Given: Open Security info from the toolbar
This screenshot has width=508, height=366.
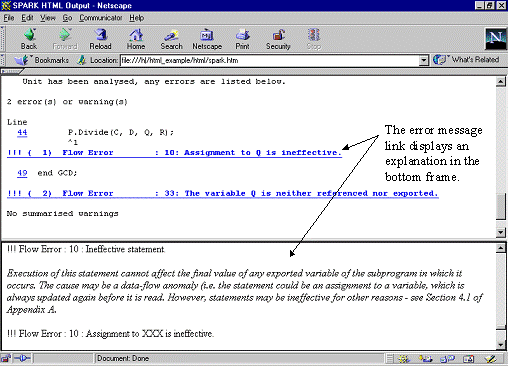Looking at the screenshot, I should (278, 39).
